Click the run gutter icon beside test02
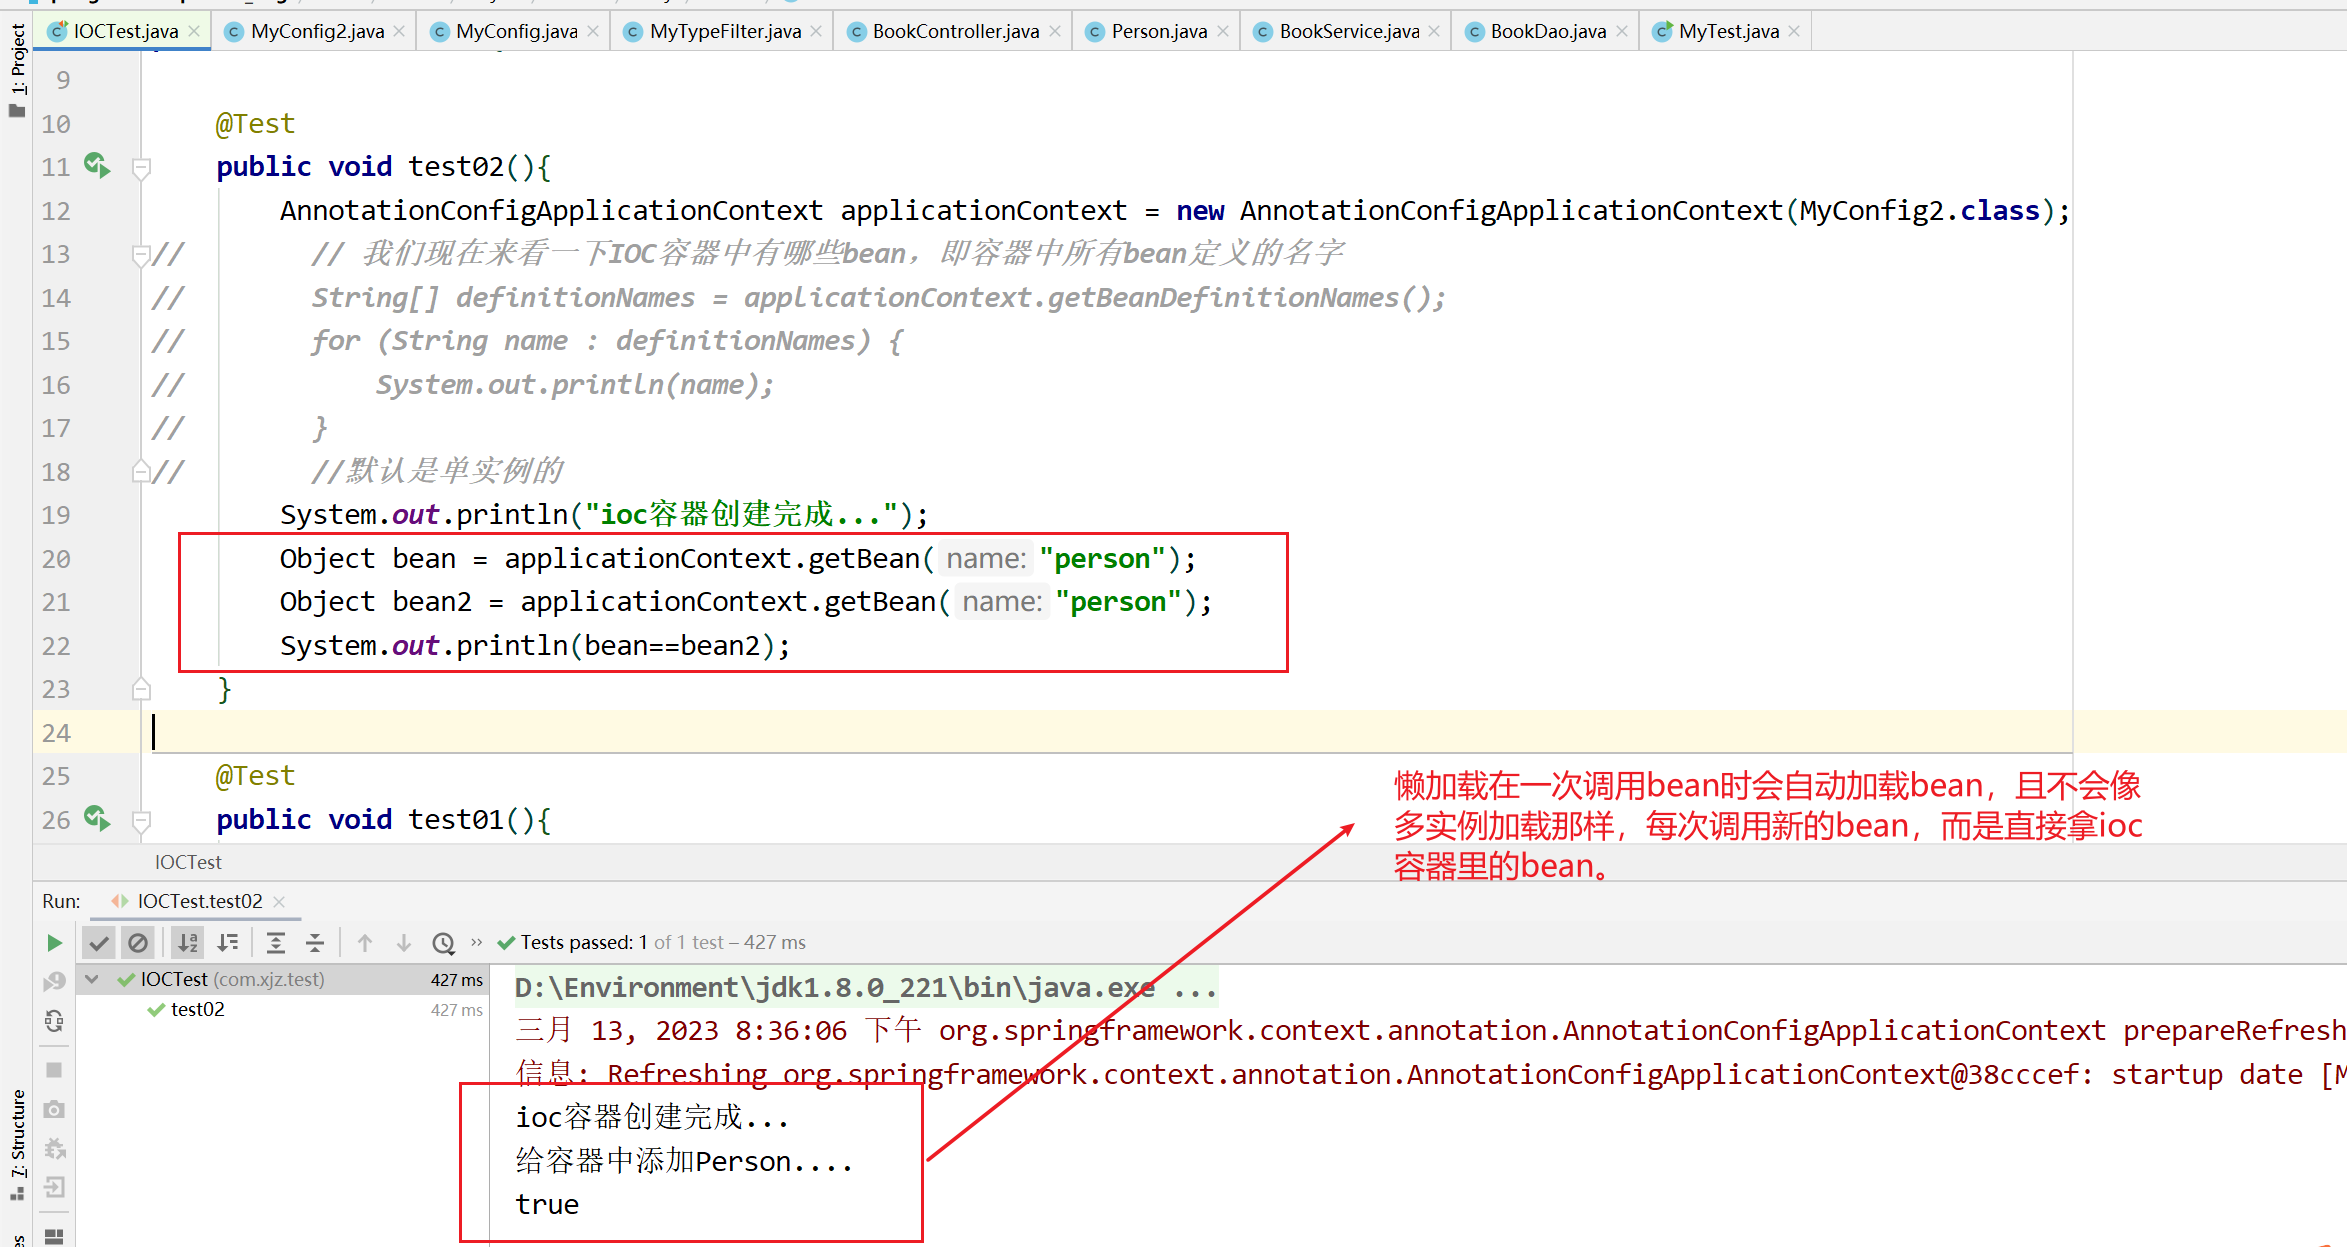This screenshot has height=1247, width=2347. tap(96, 165)
